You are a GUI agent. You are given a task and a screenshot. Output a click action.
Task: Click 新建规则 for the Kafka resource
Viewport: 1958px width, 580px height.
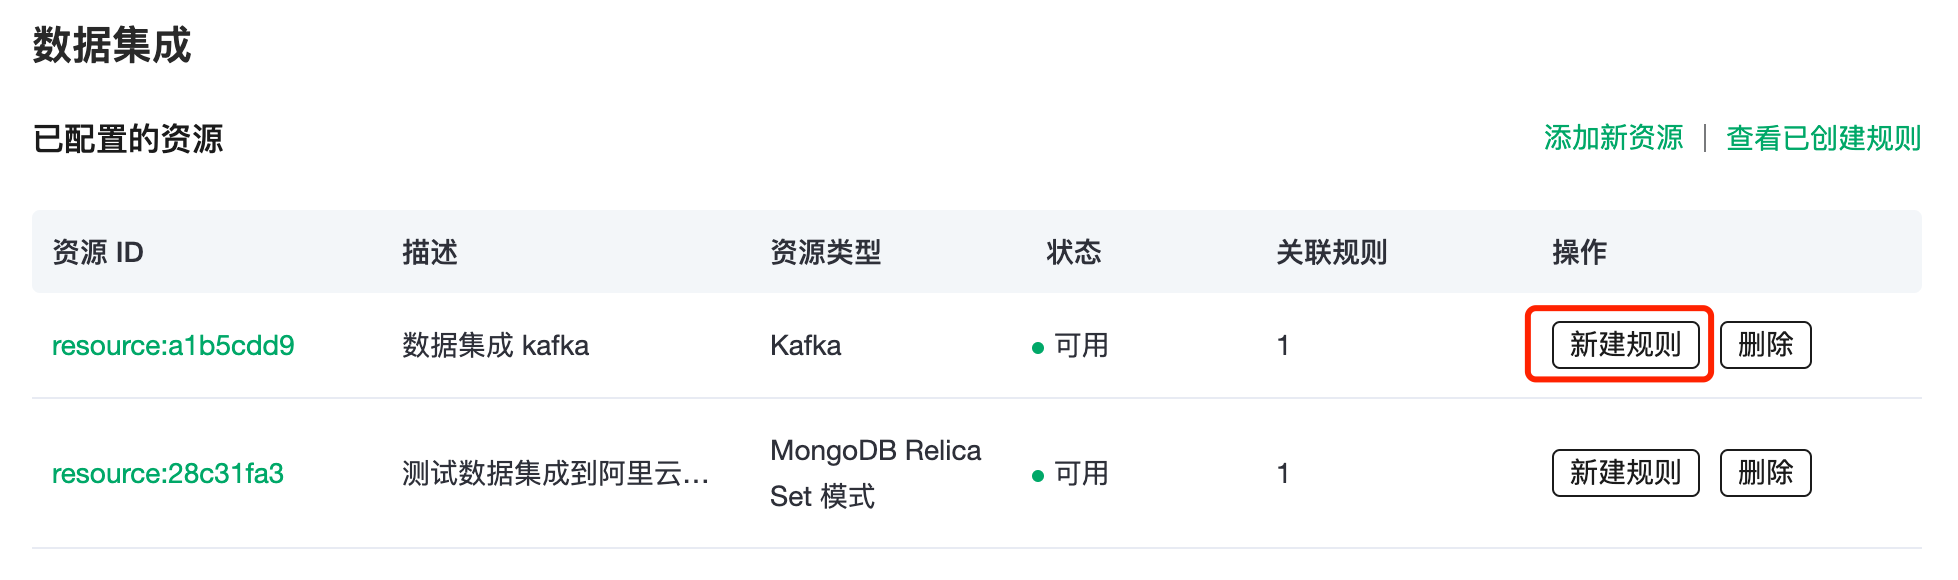click(1625, 345)
